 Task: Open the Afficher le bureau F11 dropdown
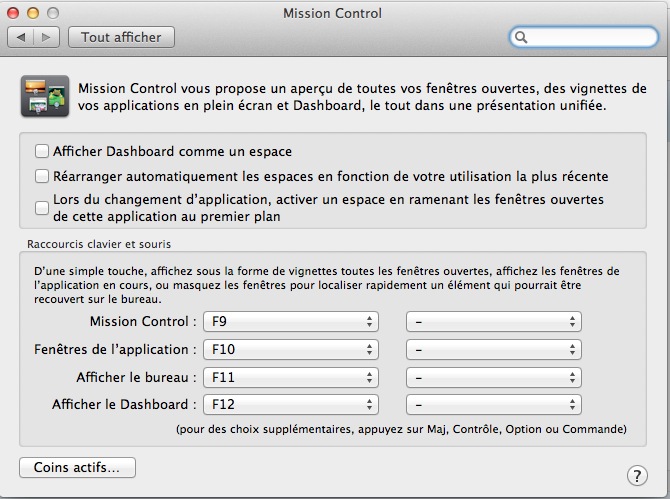tap(291, 378)
